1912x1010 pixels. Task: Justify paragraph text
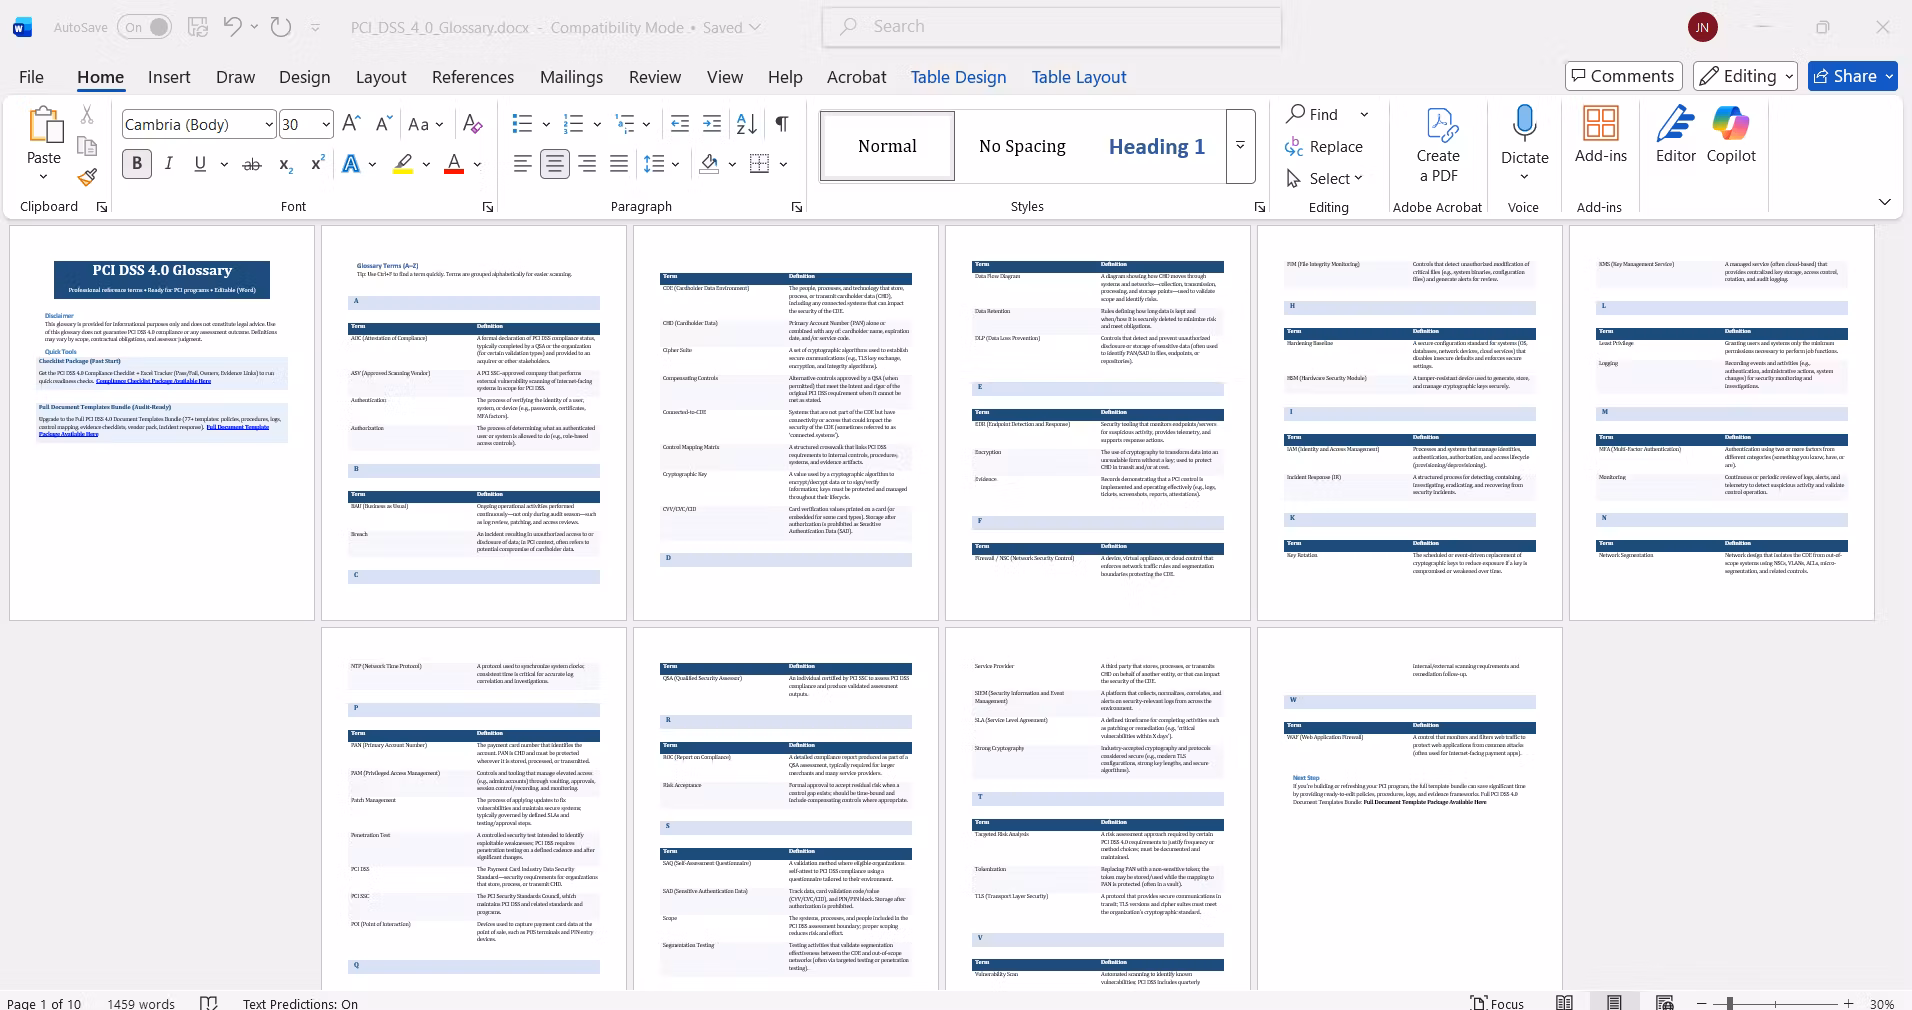pos(619,164)
